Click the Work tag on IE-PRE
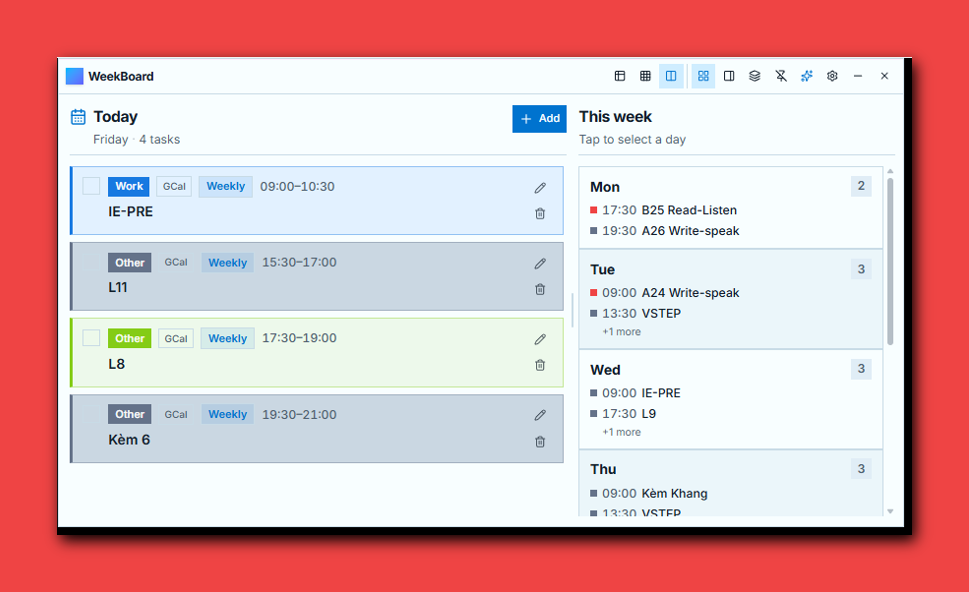 point(129,186)
